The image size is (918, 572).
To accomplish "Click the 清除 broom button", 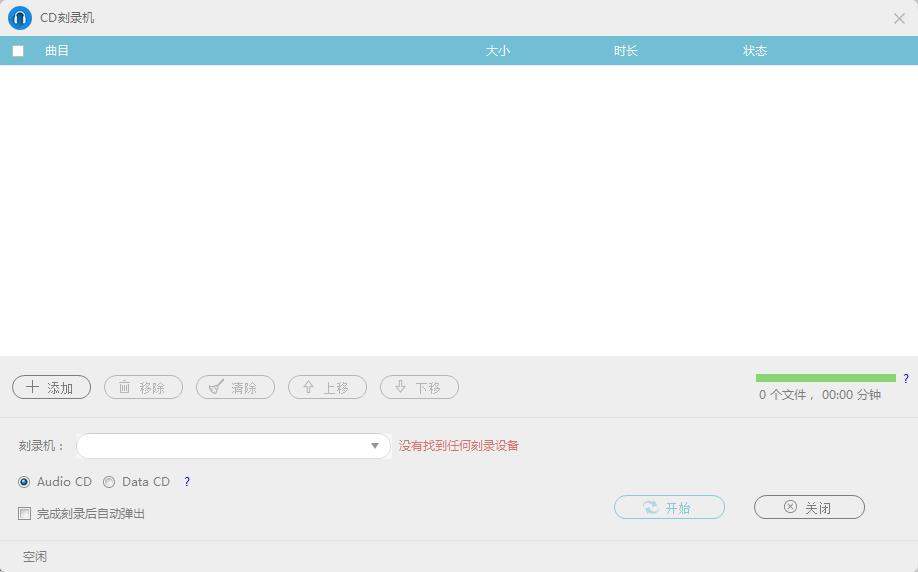I will coord(235,387).
